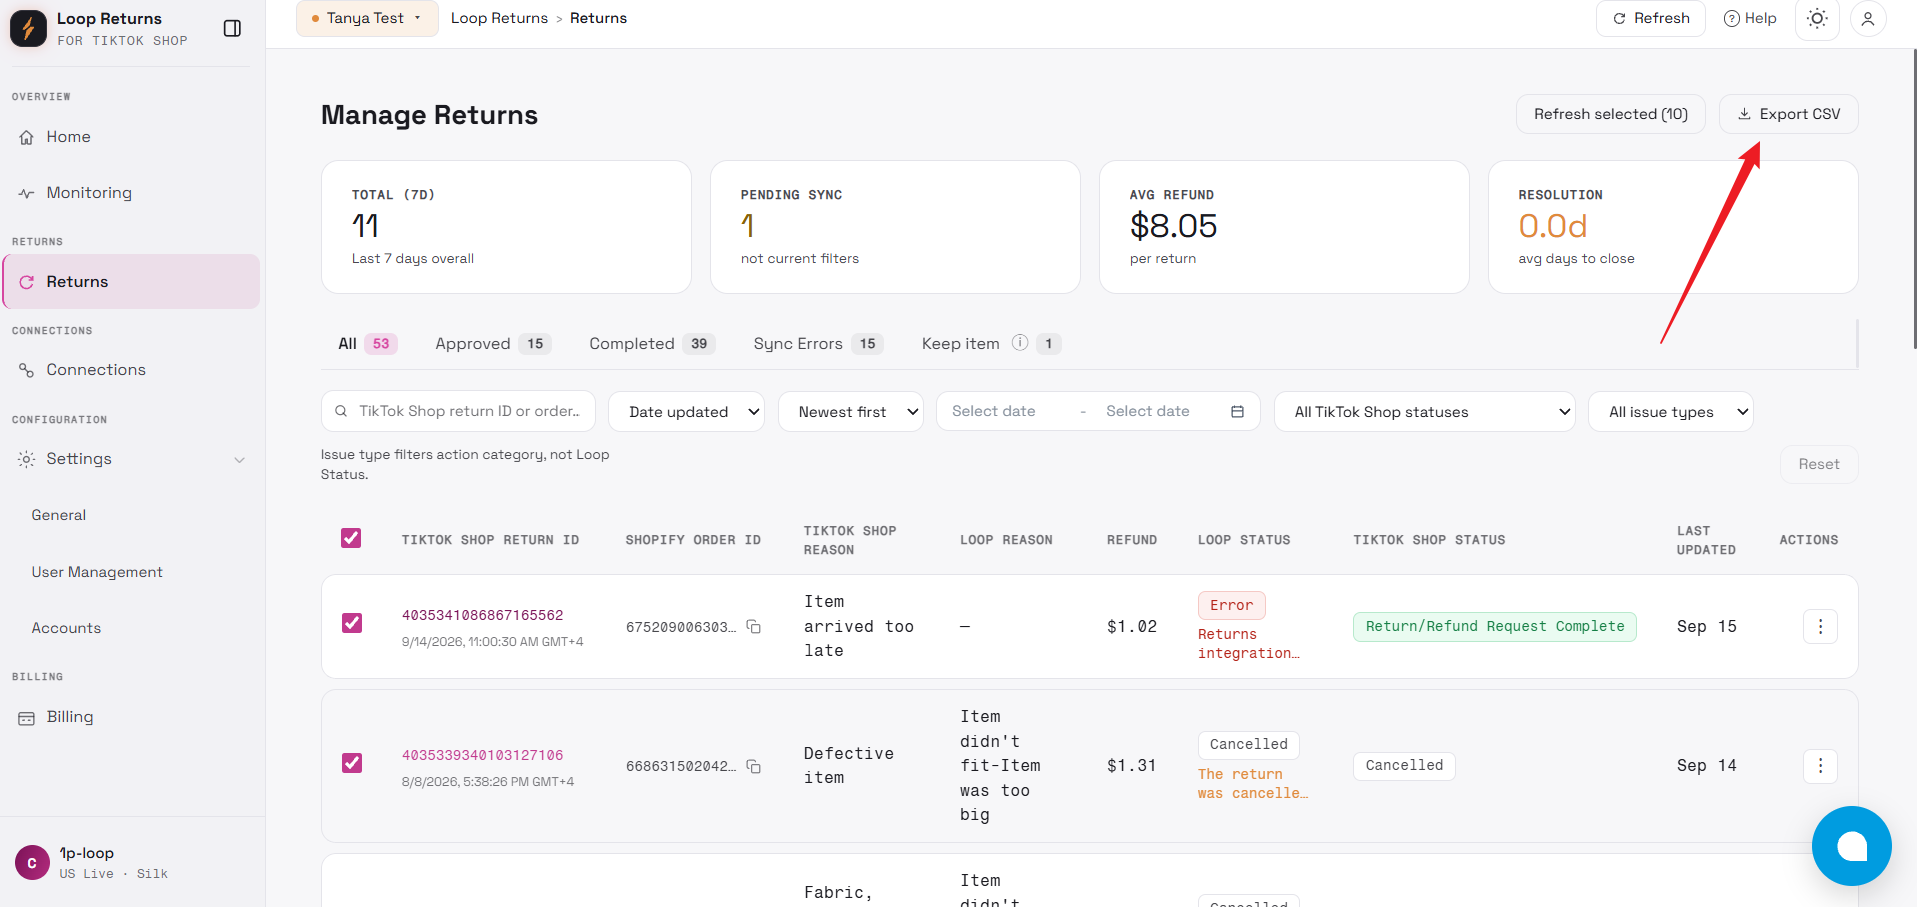
Task: Click the calendar icon in date range
Action: pos(1237,412)
